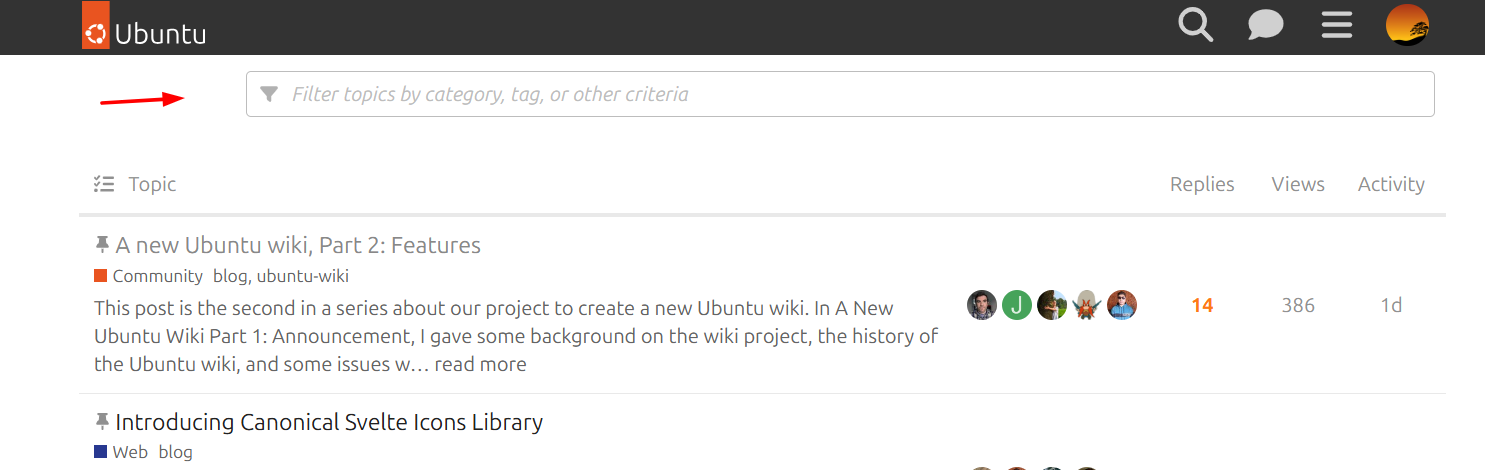The image size is (1485, 470).
Task: Expand excerpt with "read more"
Action: point(480,364)
